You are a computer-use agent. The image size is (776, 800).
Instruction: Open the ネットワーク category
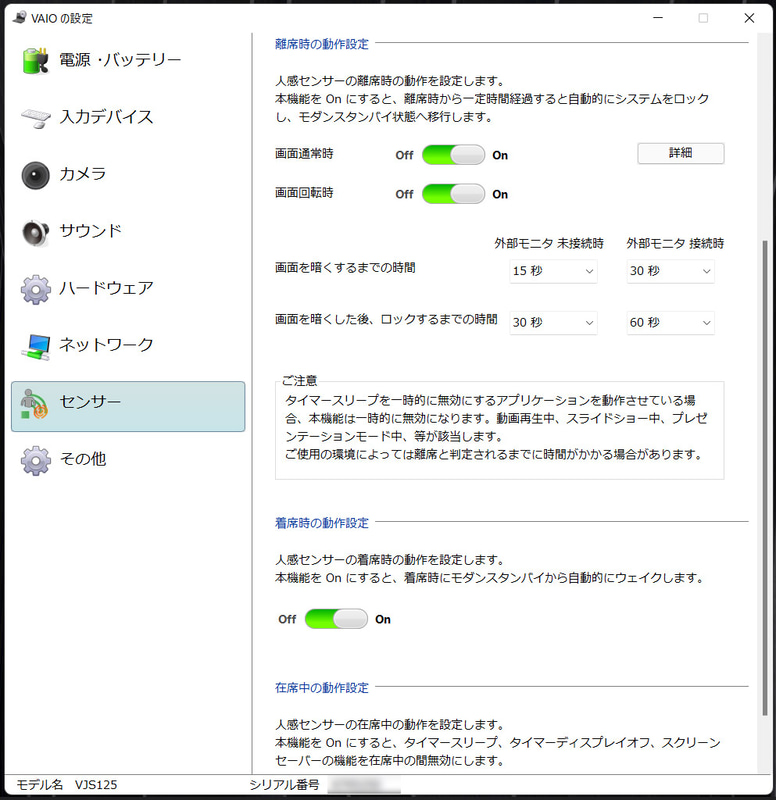coord(106,345)
